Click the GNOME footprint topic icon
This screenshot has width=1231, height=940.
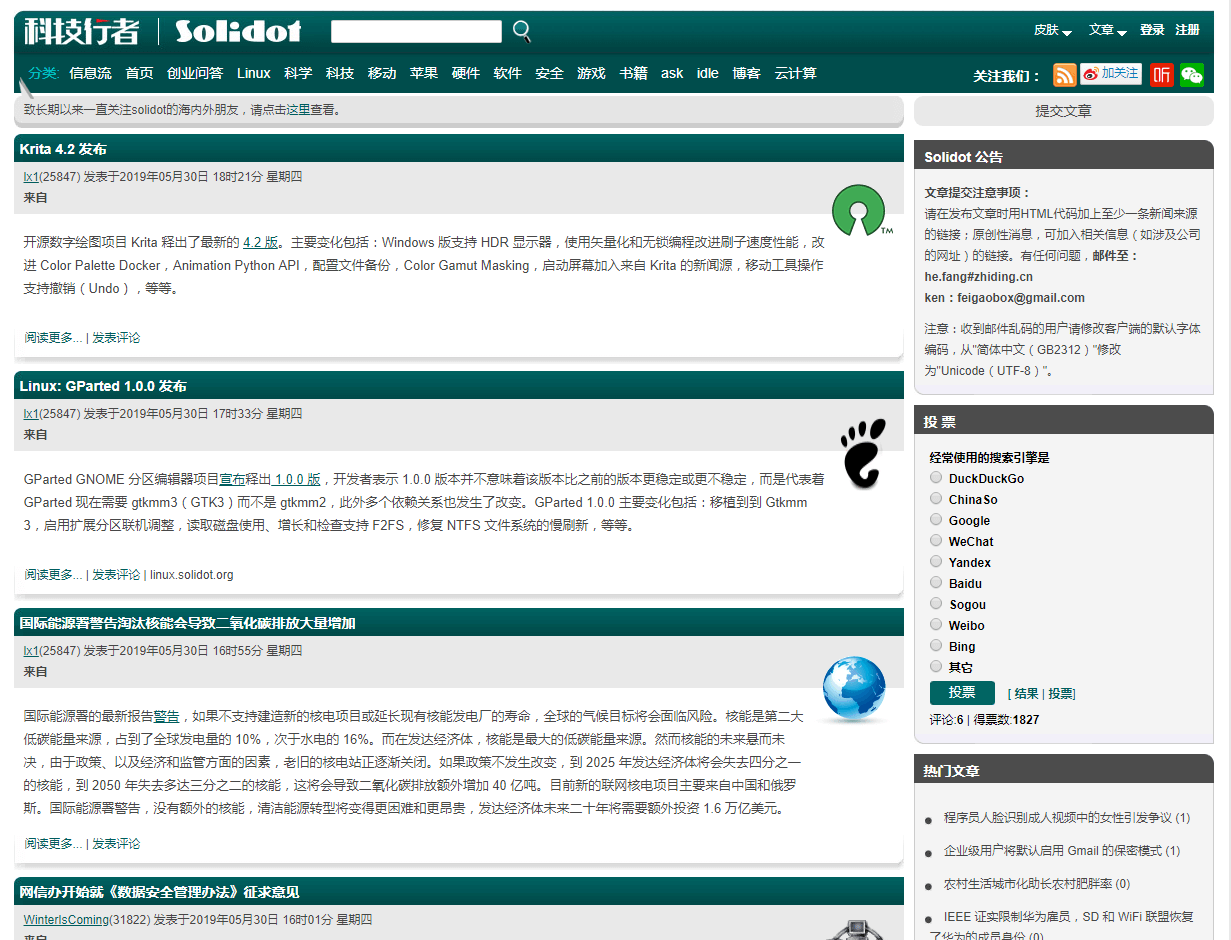tap(862, 452)
